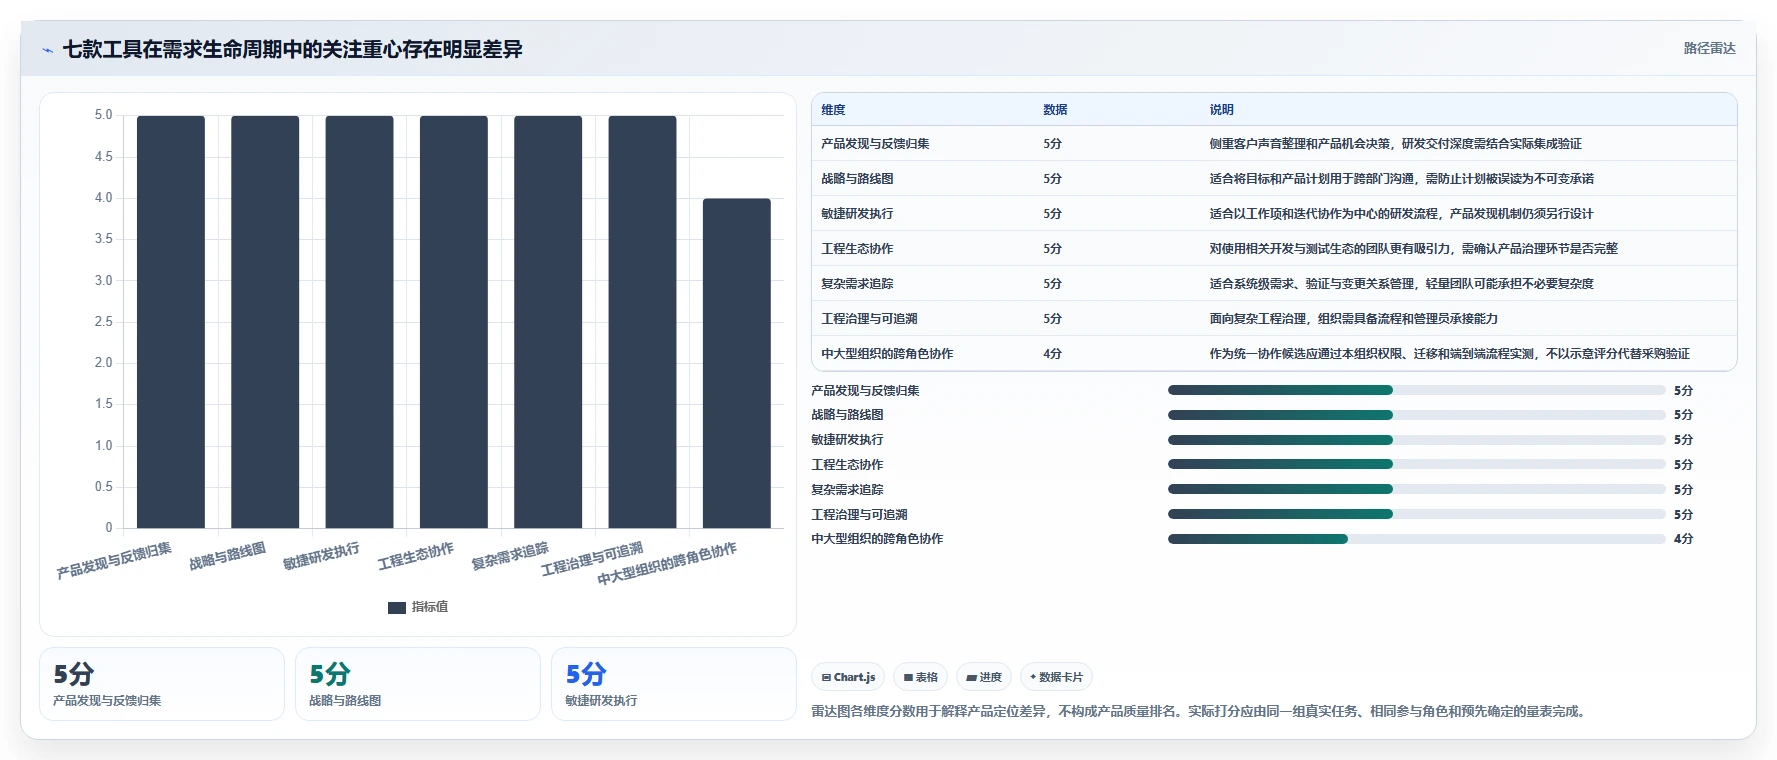This screenshot has width=1777, height=760.
Task: Select the 复杂需求追踪 table row name
Action: [x=857, y=284]
